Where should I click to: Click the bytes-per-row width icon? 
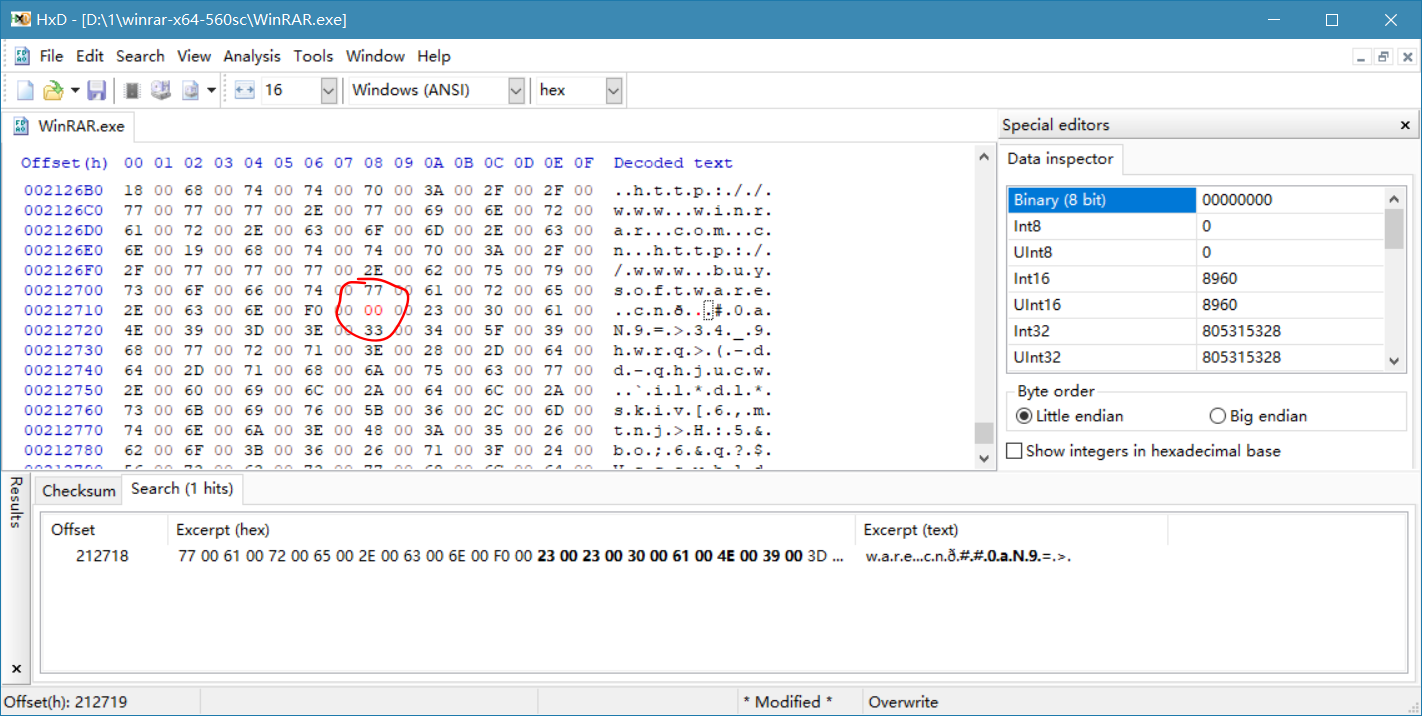[245, 91]
